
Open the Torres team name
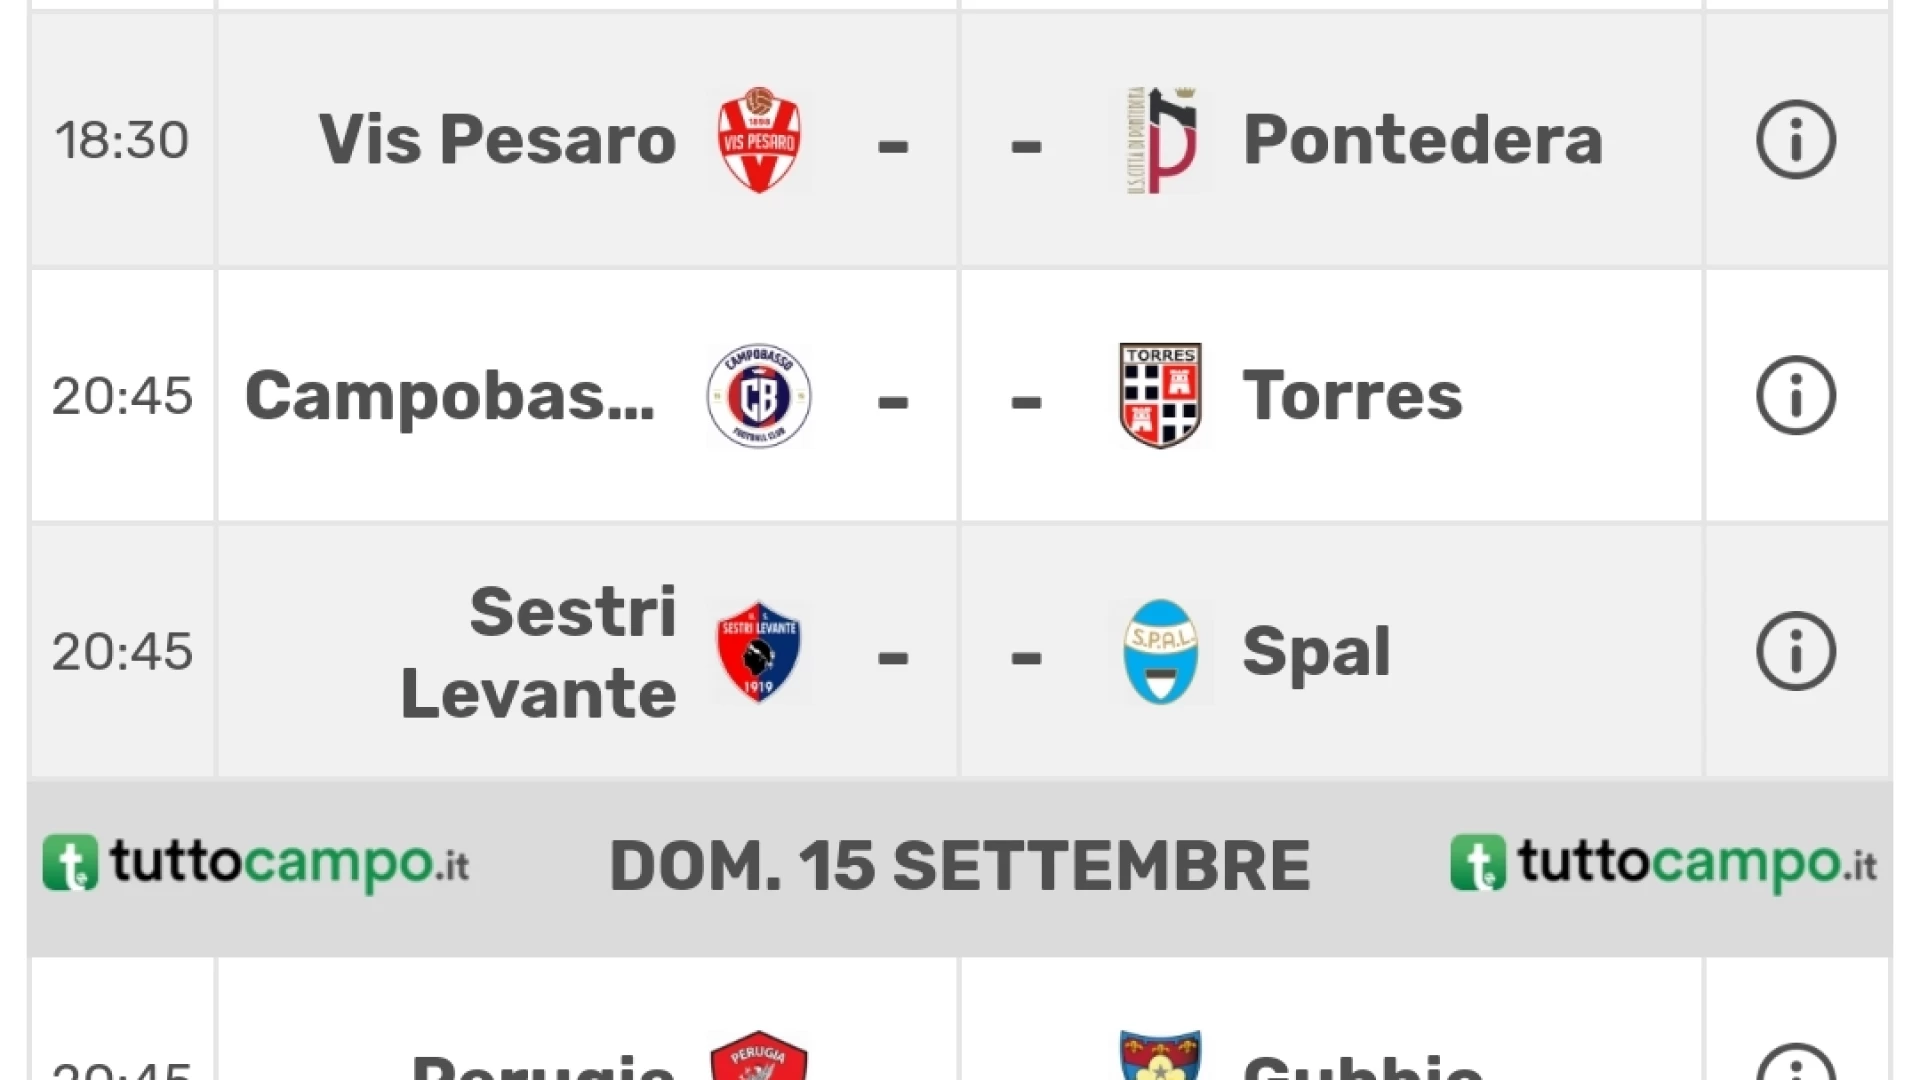click(1352, 396)
